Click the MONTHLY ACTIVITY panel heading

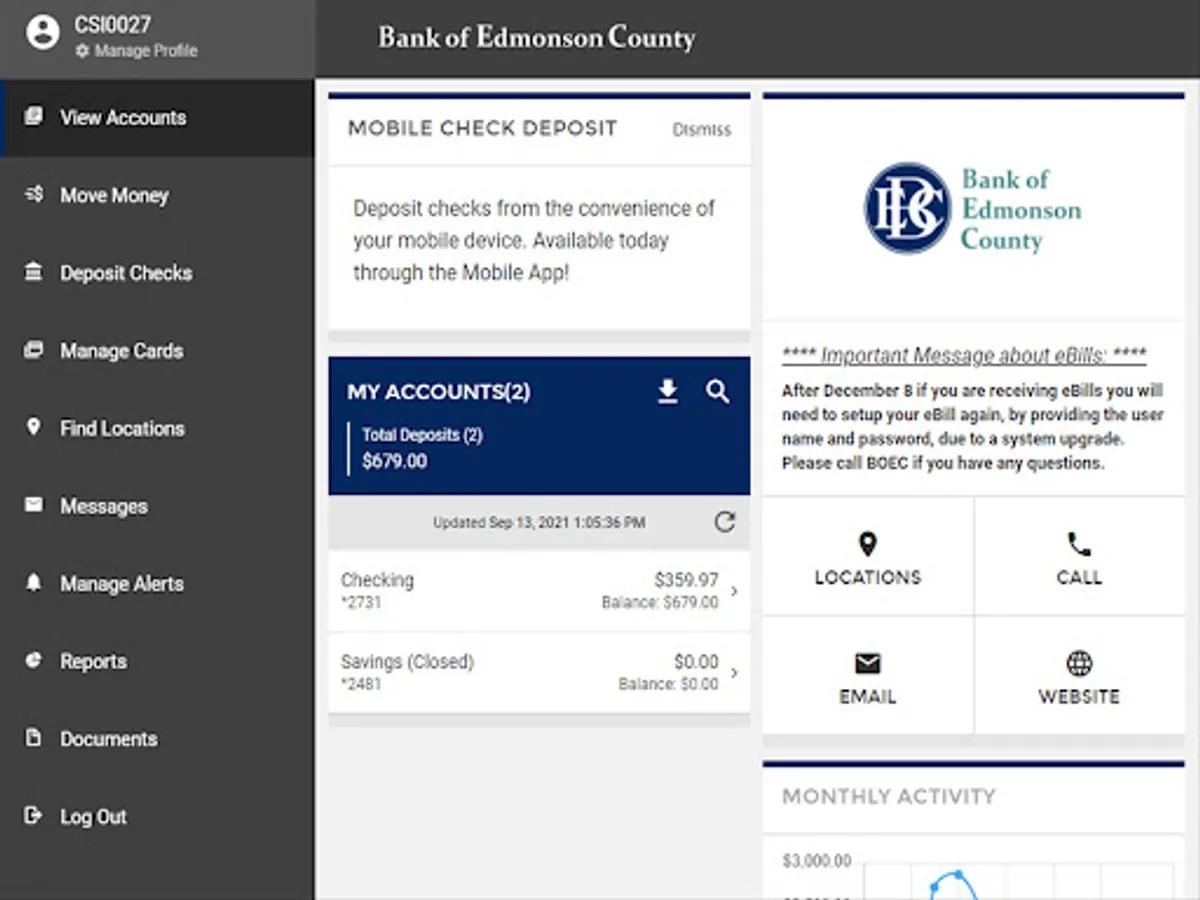[x=889, y=796]
